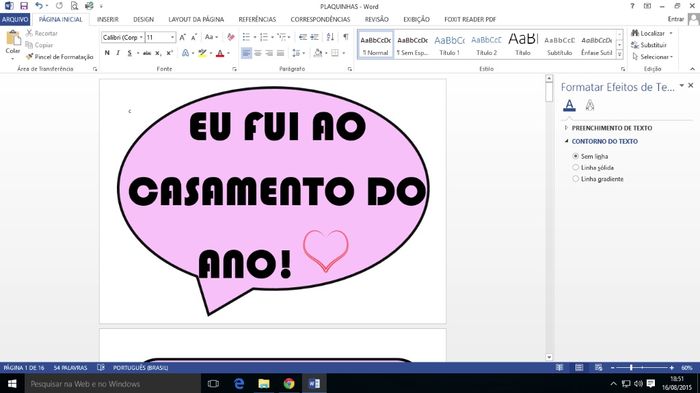Image resolution: width=700 pixels, height=393 pixels.
Task: Select Linha sólida radio option
Action: coord(575,167)
